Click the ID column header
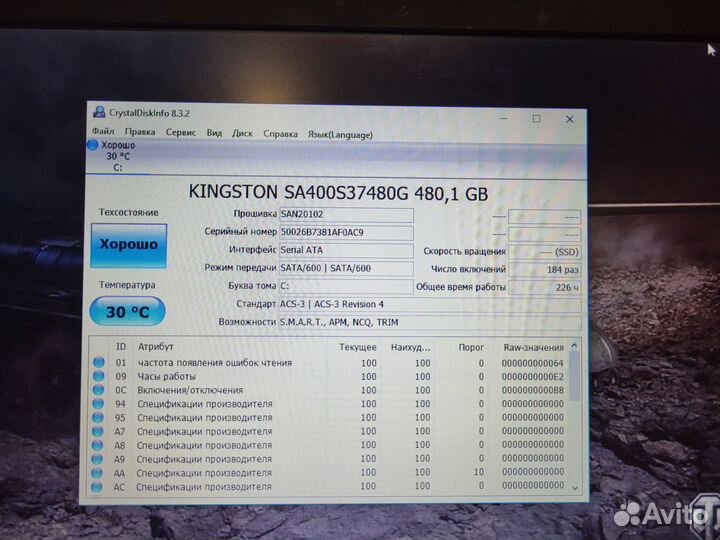 [121, 347]
